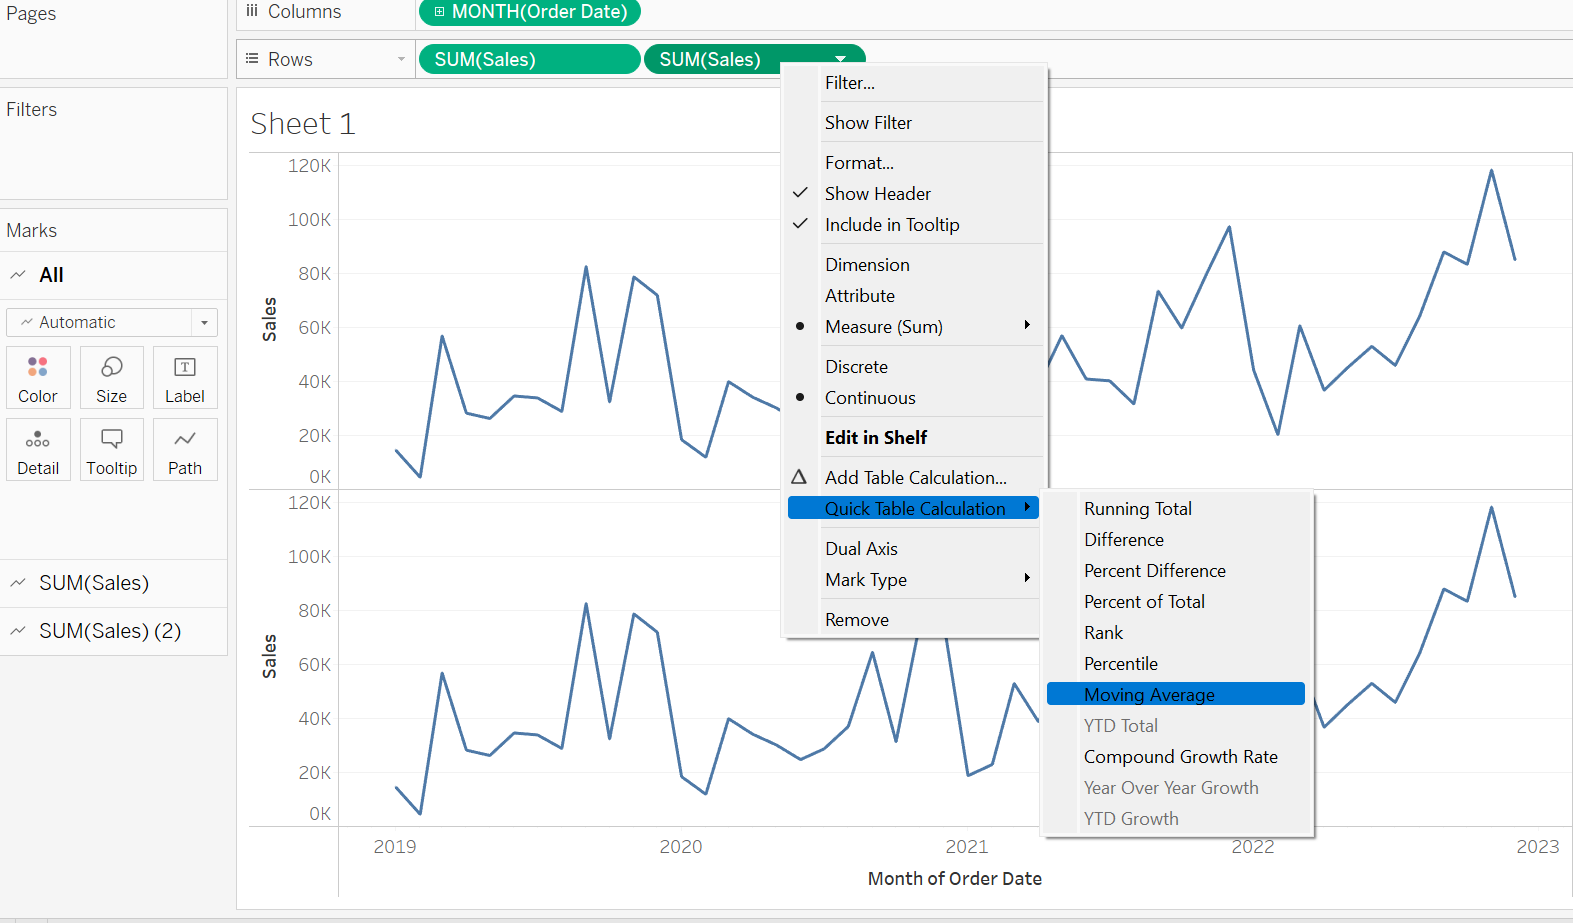Open the Tooltip marks card
This screenshot has width=1573, height=923.
point(111,450)
